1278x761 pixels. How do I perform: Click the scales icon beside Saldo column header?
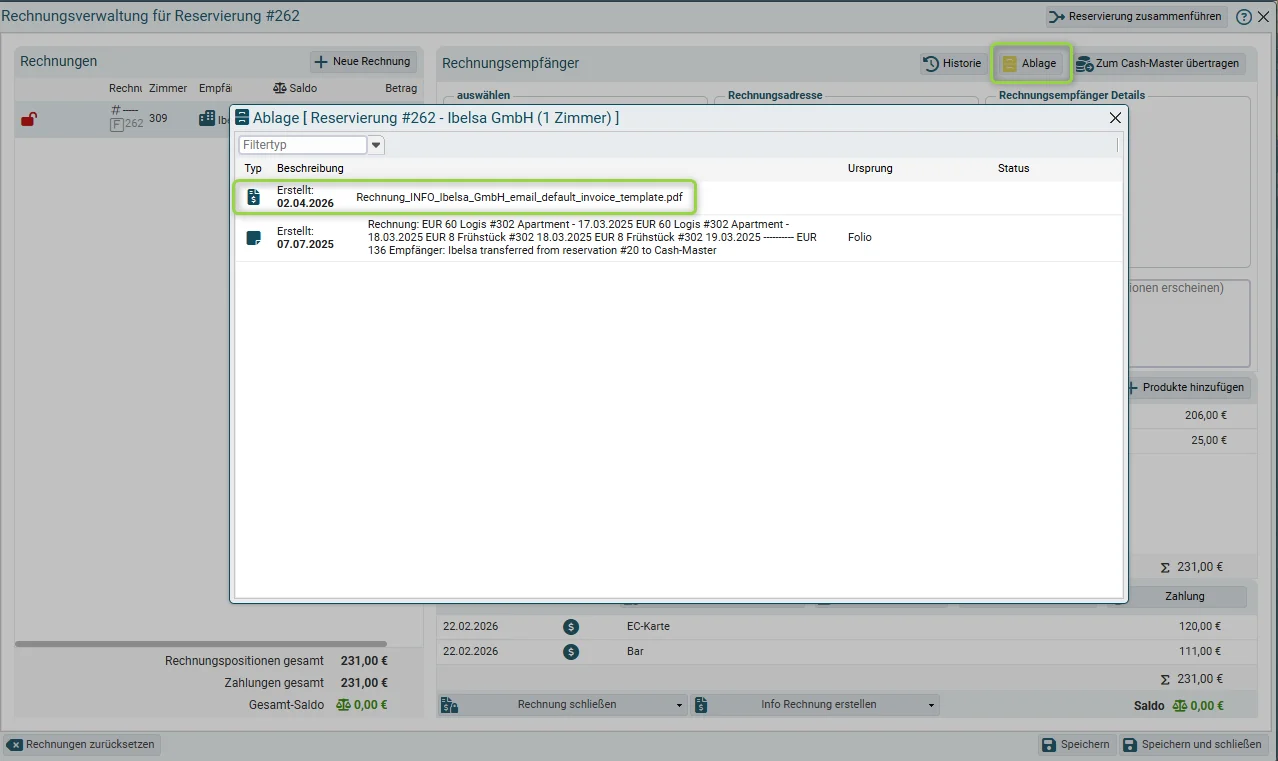click(279, 89)
